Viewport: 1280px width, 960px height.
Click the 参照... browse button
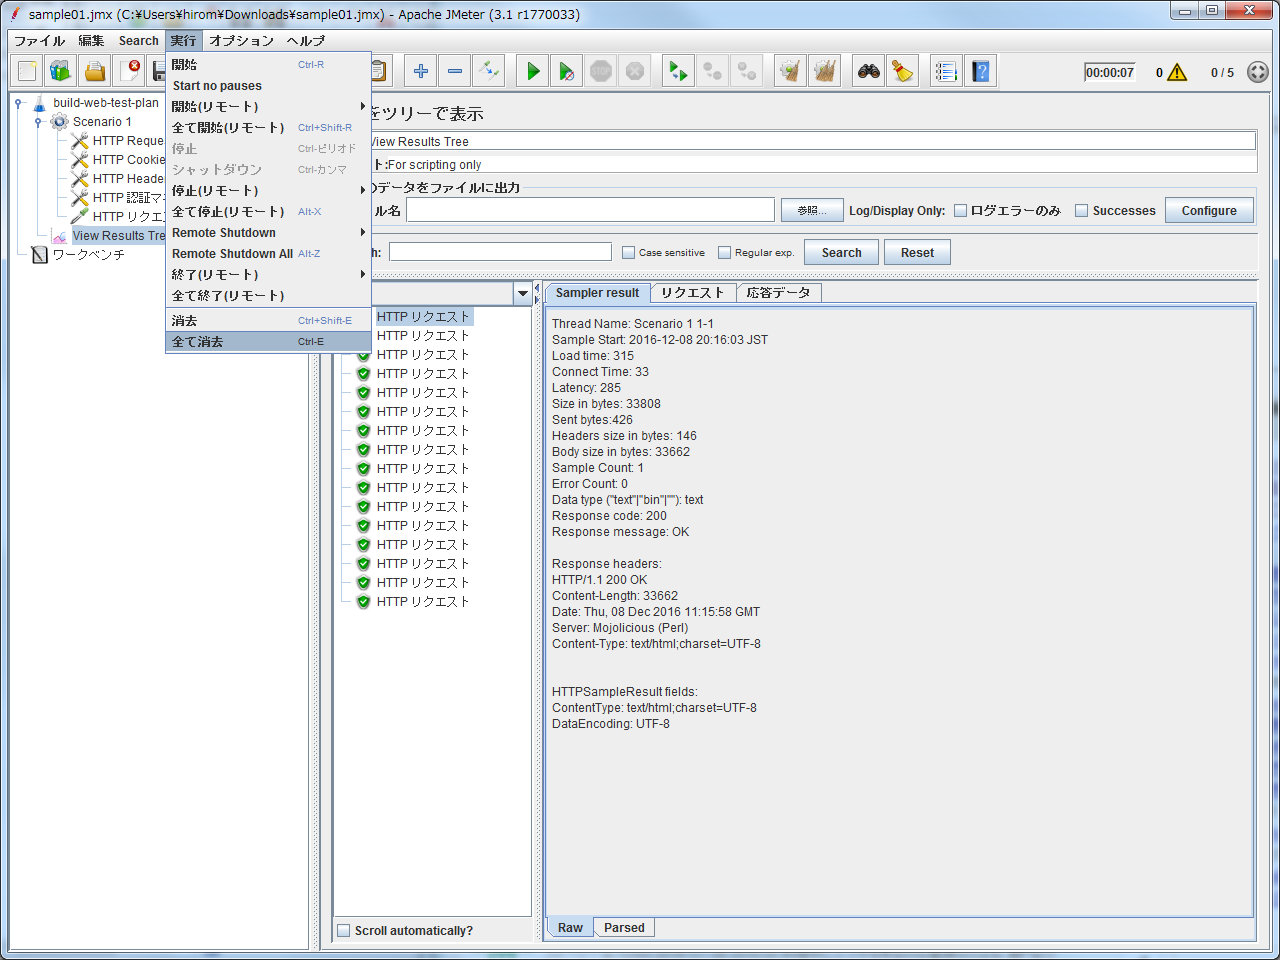pyautogui.click(x=812, y=211)
